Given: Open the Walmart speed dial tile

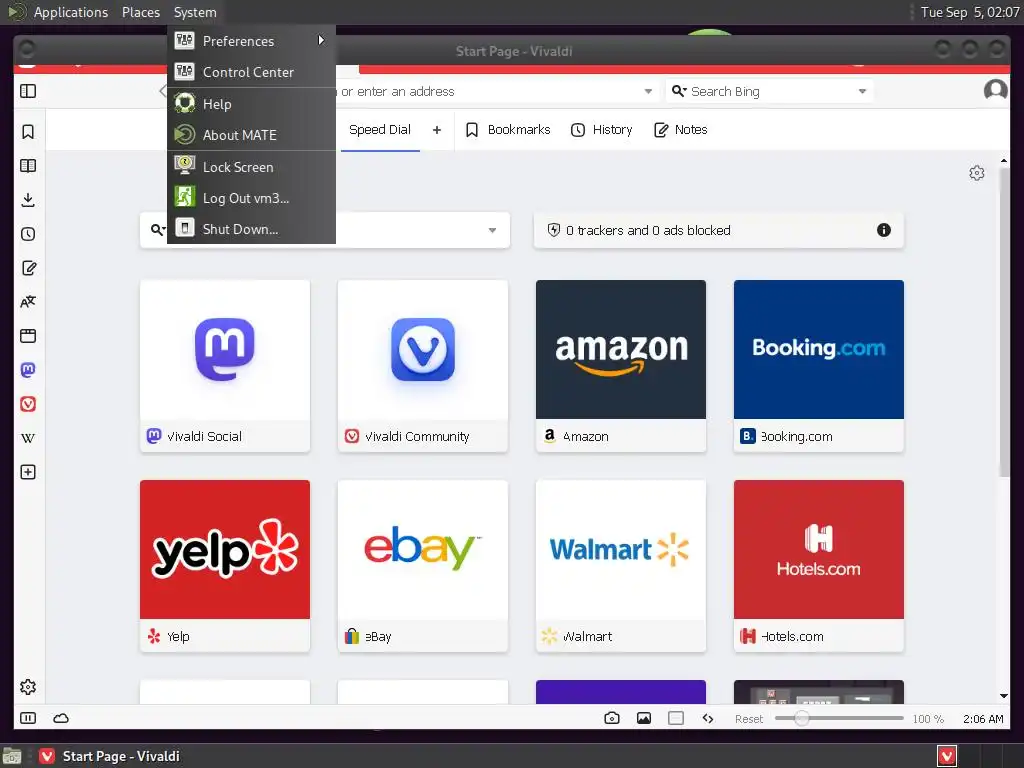Looking at the screenshot, I should click(620, 566).
